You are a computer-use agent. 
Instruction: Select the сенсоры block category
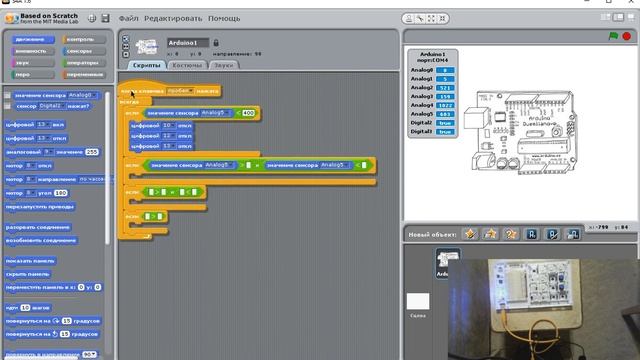84,51
